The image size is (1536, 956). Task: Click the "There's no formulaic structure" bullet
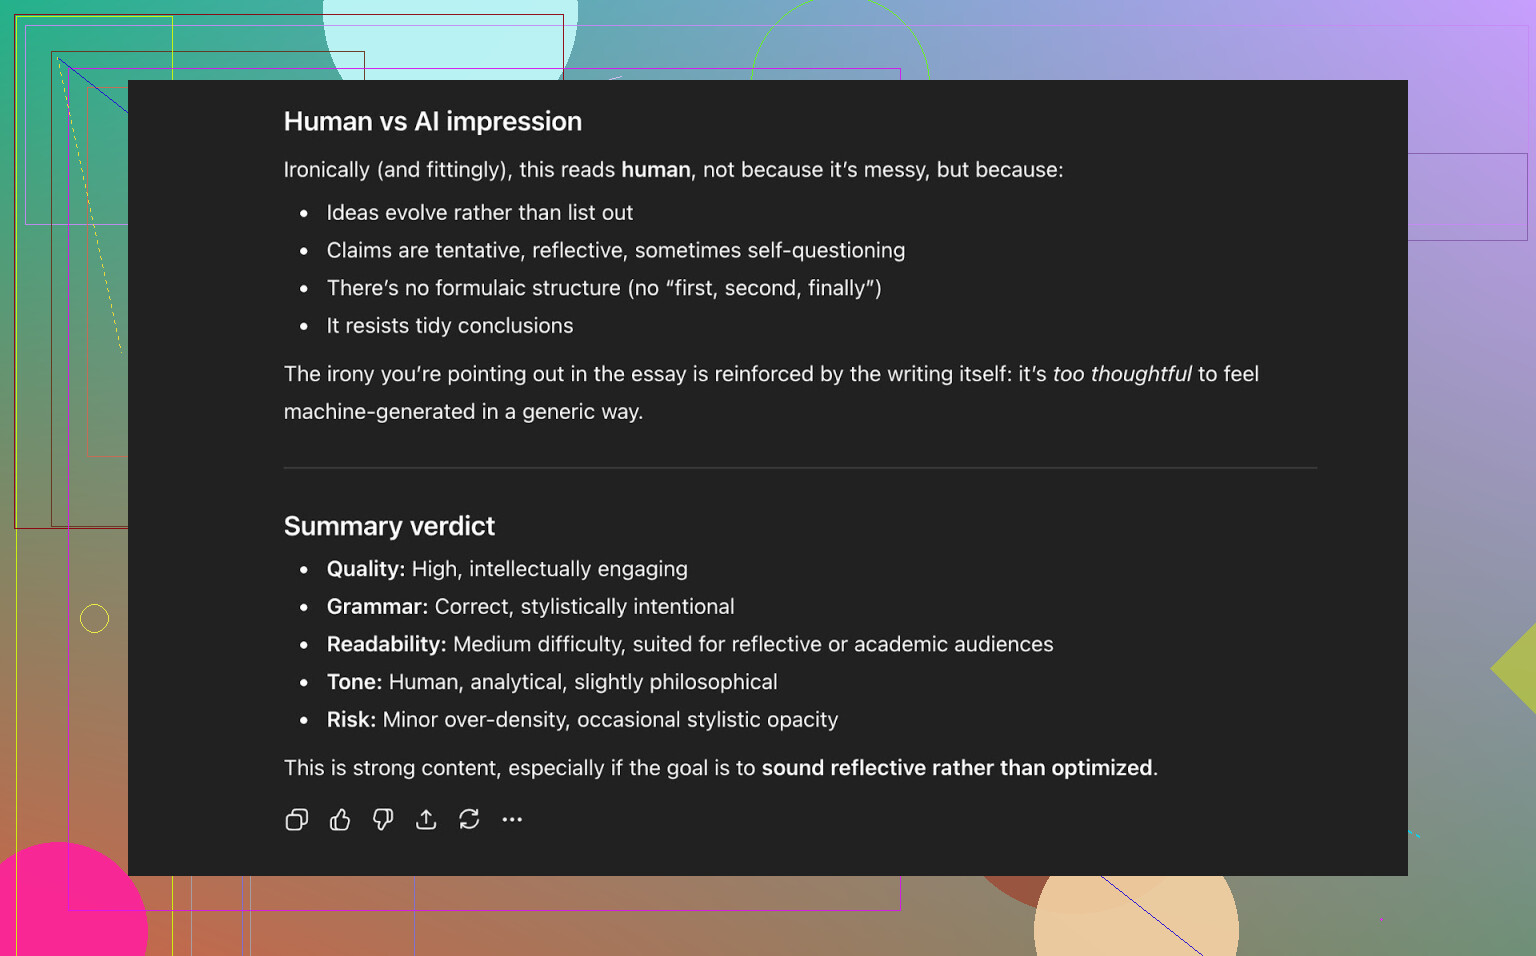[x=603, y=289]
